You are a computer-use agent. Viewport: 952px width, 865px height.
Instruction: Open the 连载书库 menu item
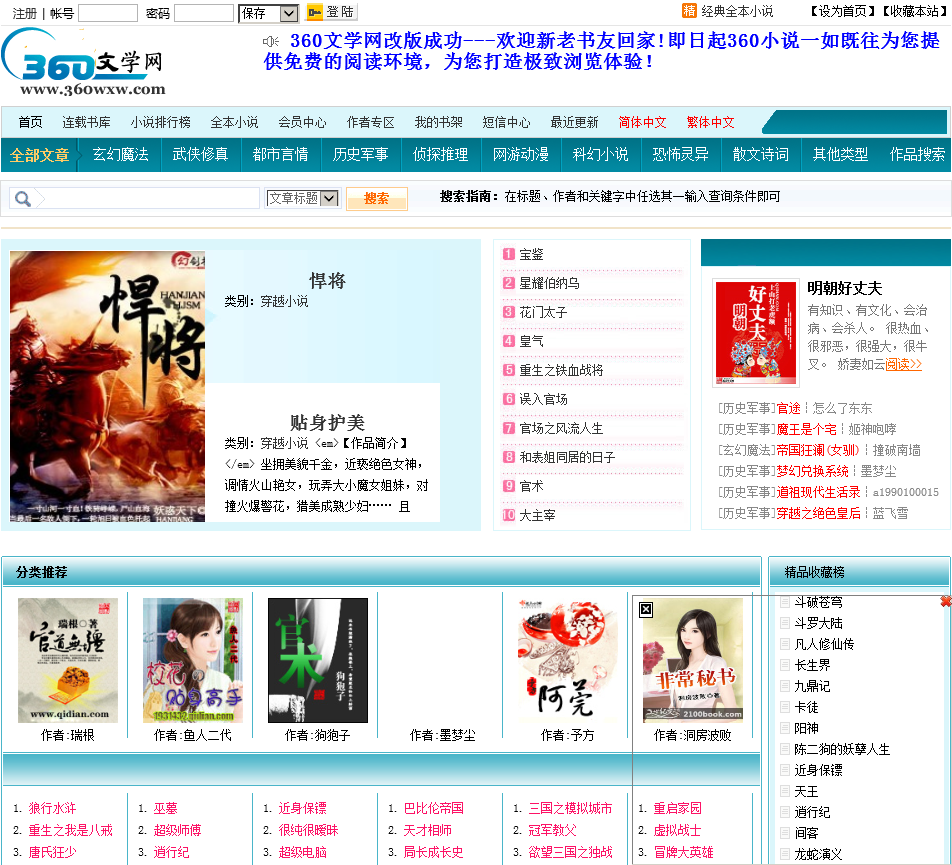[86, 123]
